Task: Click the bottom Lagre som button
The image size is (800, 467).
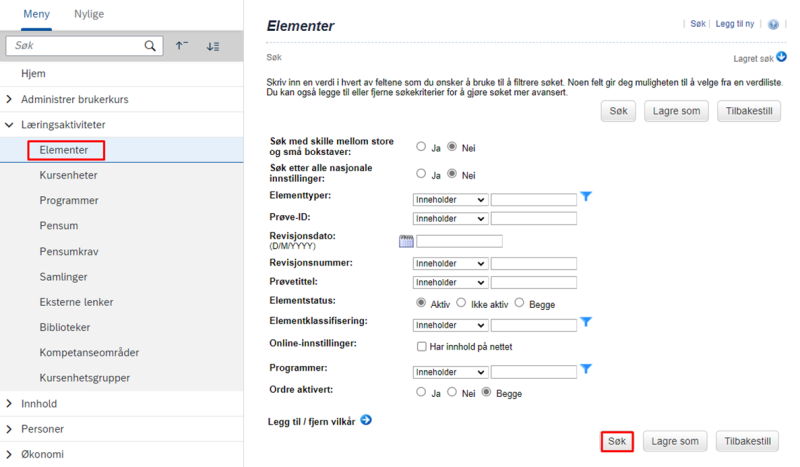Action: coord(675,441)
